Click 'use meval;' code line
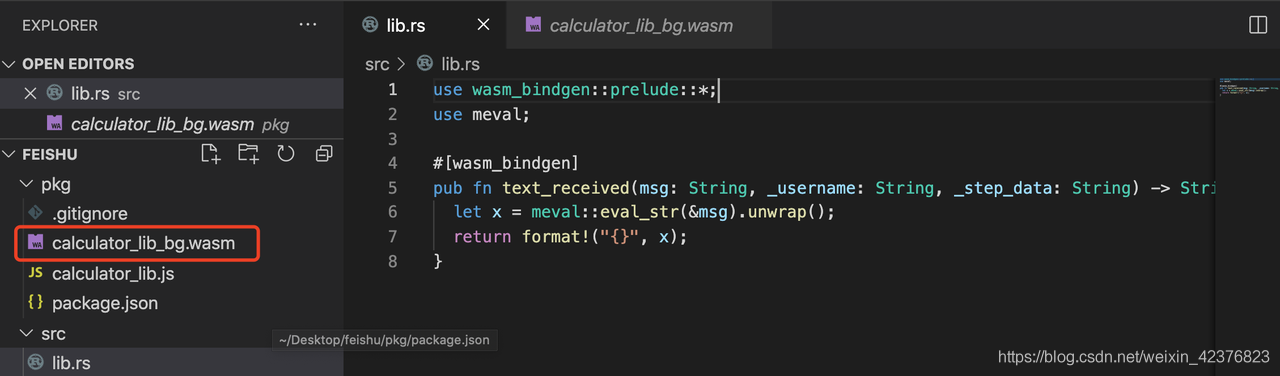 click(481, 114)
